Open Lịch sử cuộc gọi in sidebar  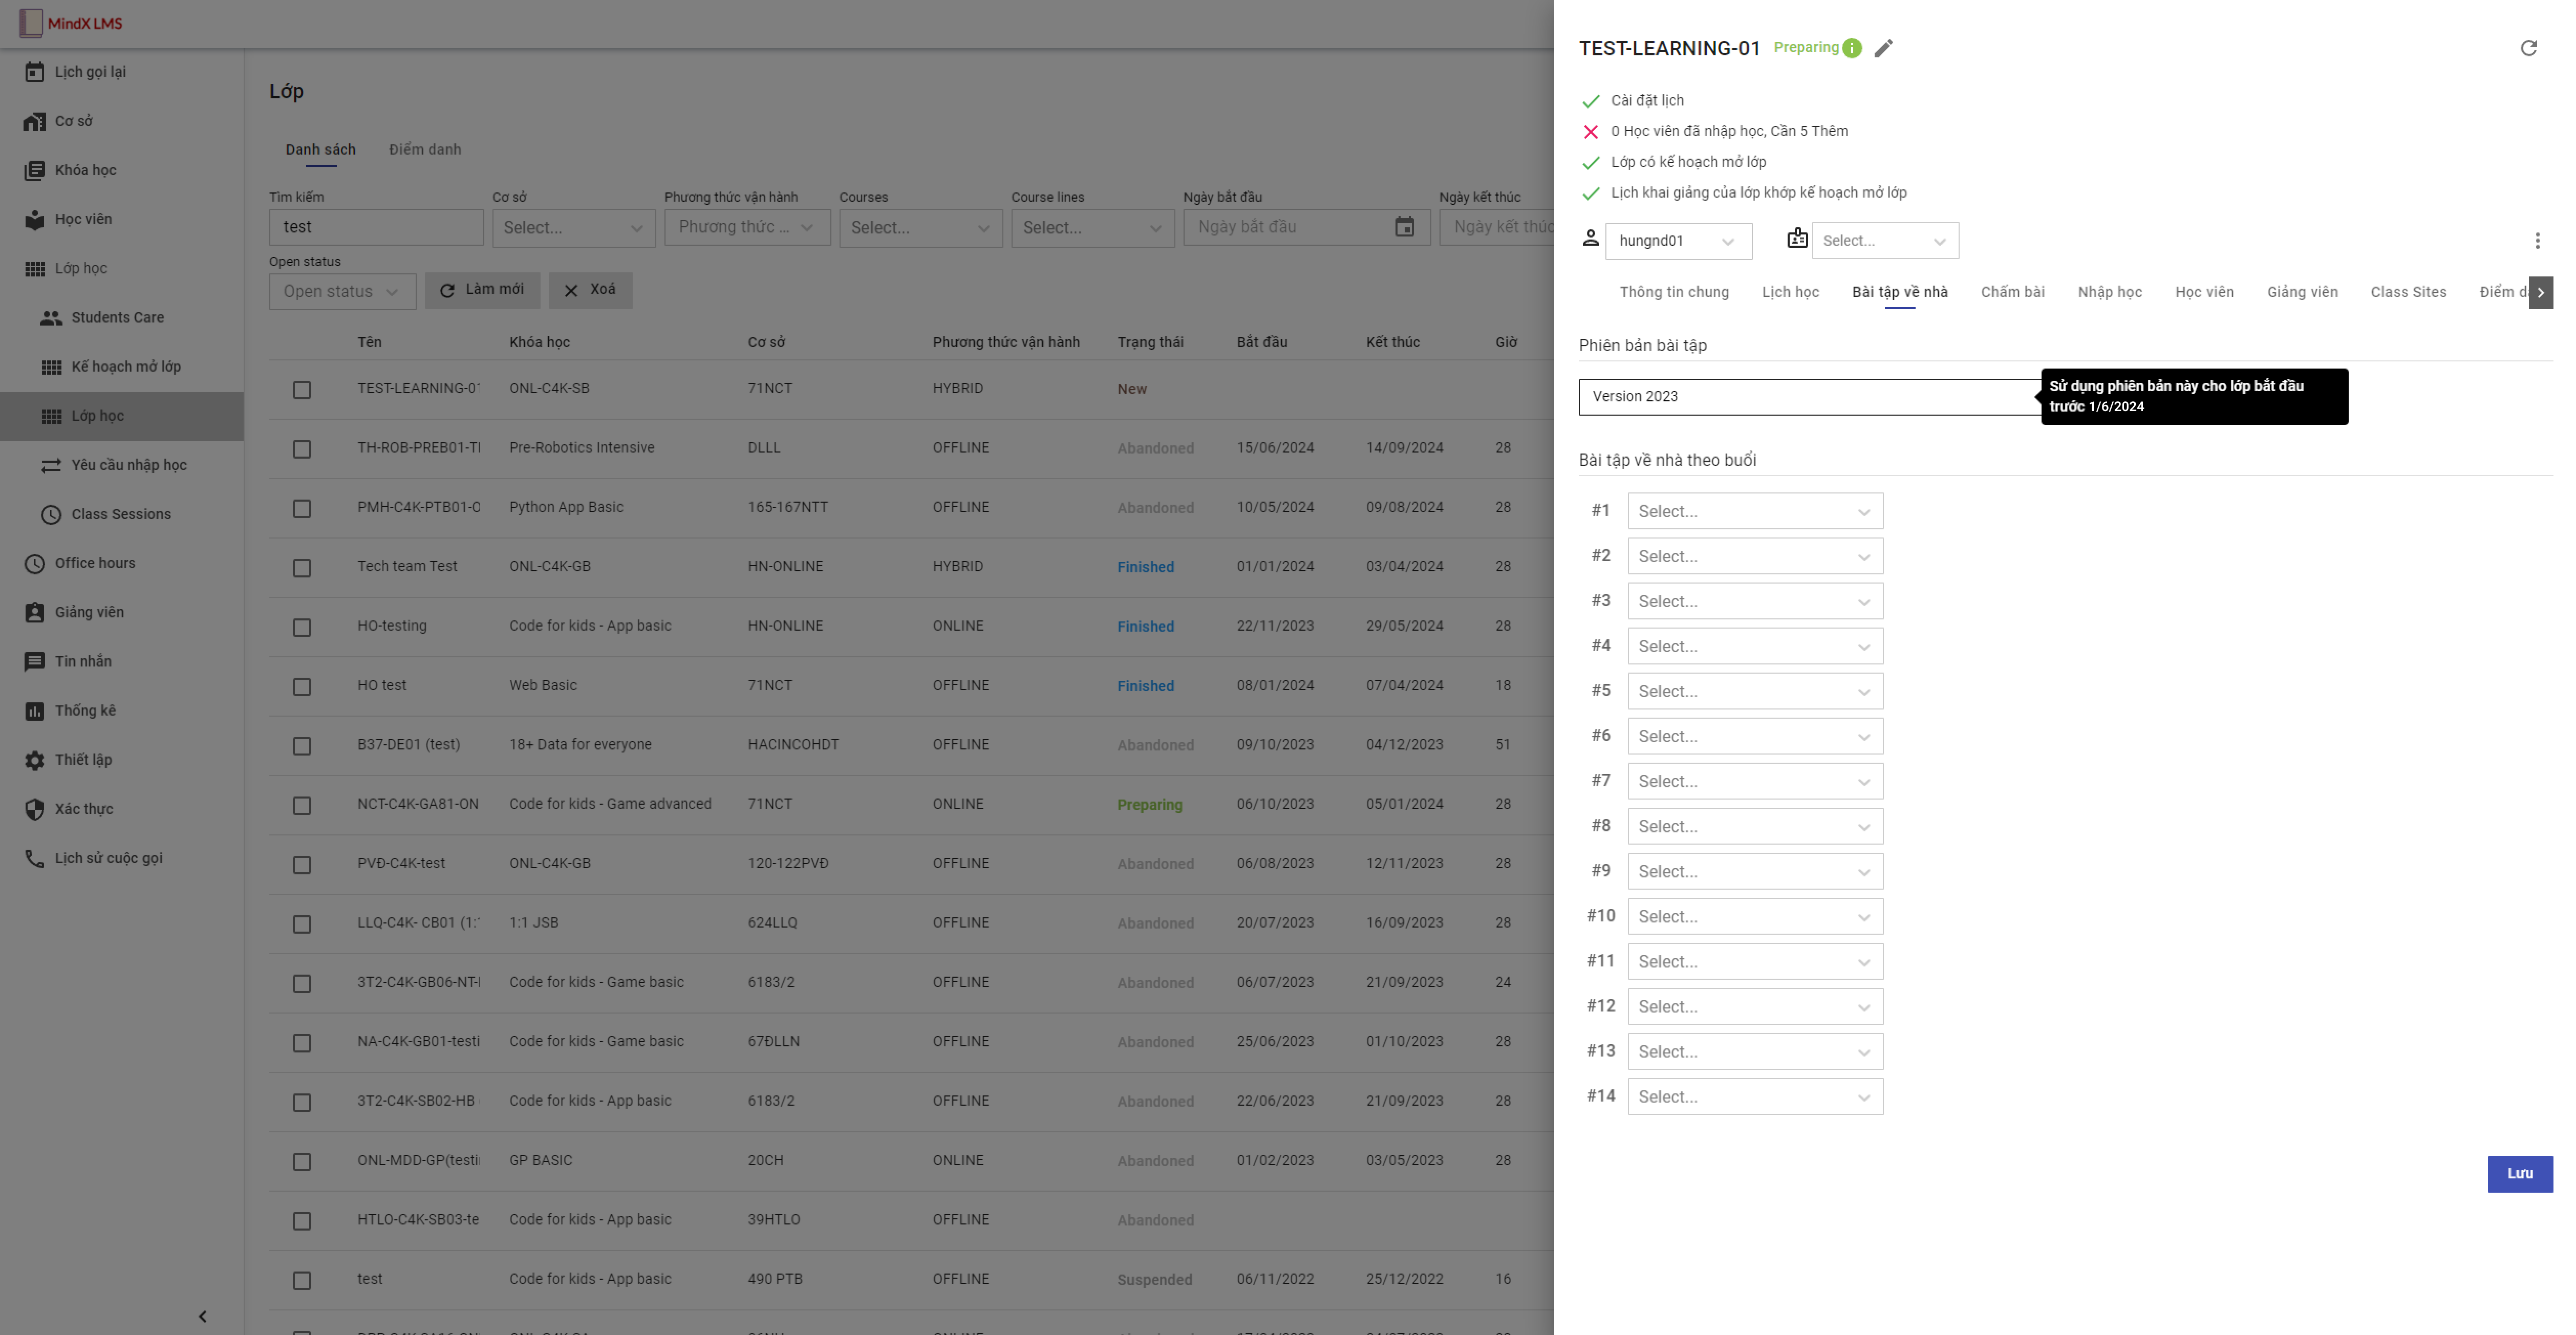coord(108,857)
